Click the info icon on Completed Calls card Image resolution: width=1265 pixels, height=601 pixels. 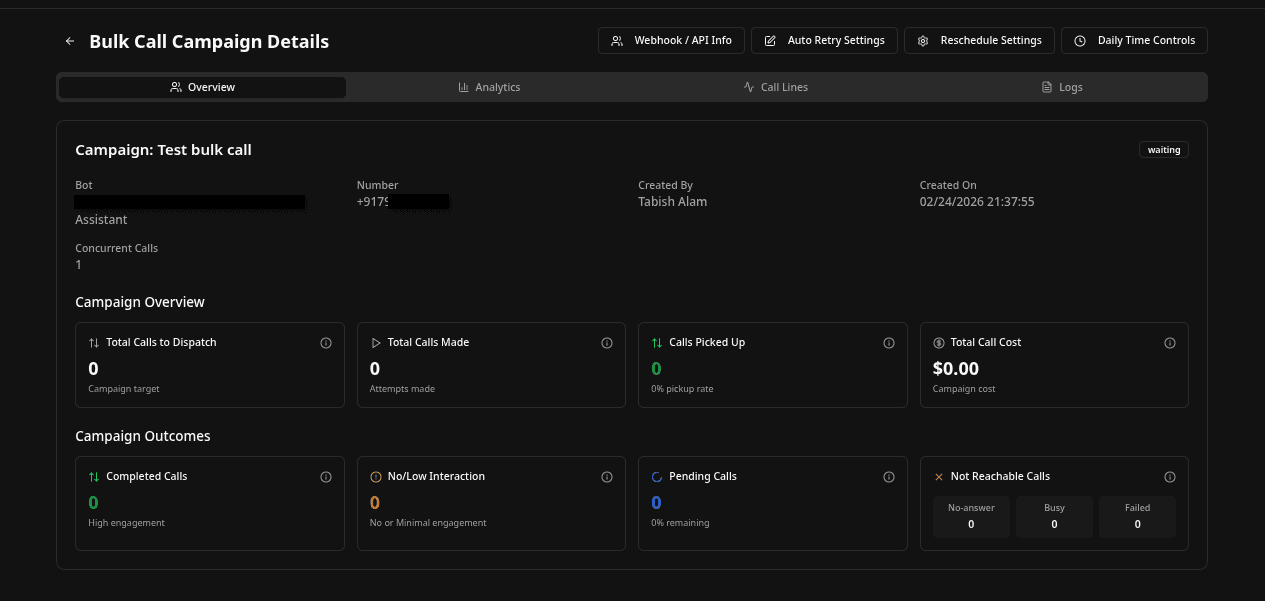(x=326, y=476)
